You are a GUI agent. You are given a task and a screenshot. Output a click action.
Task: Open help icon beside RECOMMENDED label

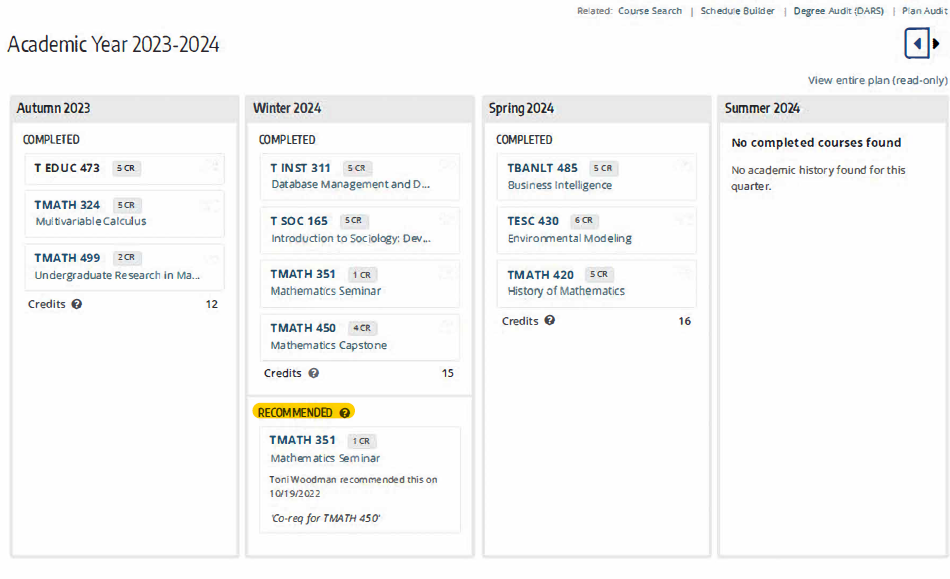(x=344, y=412)
